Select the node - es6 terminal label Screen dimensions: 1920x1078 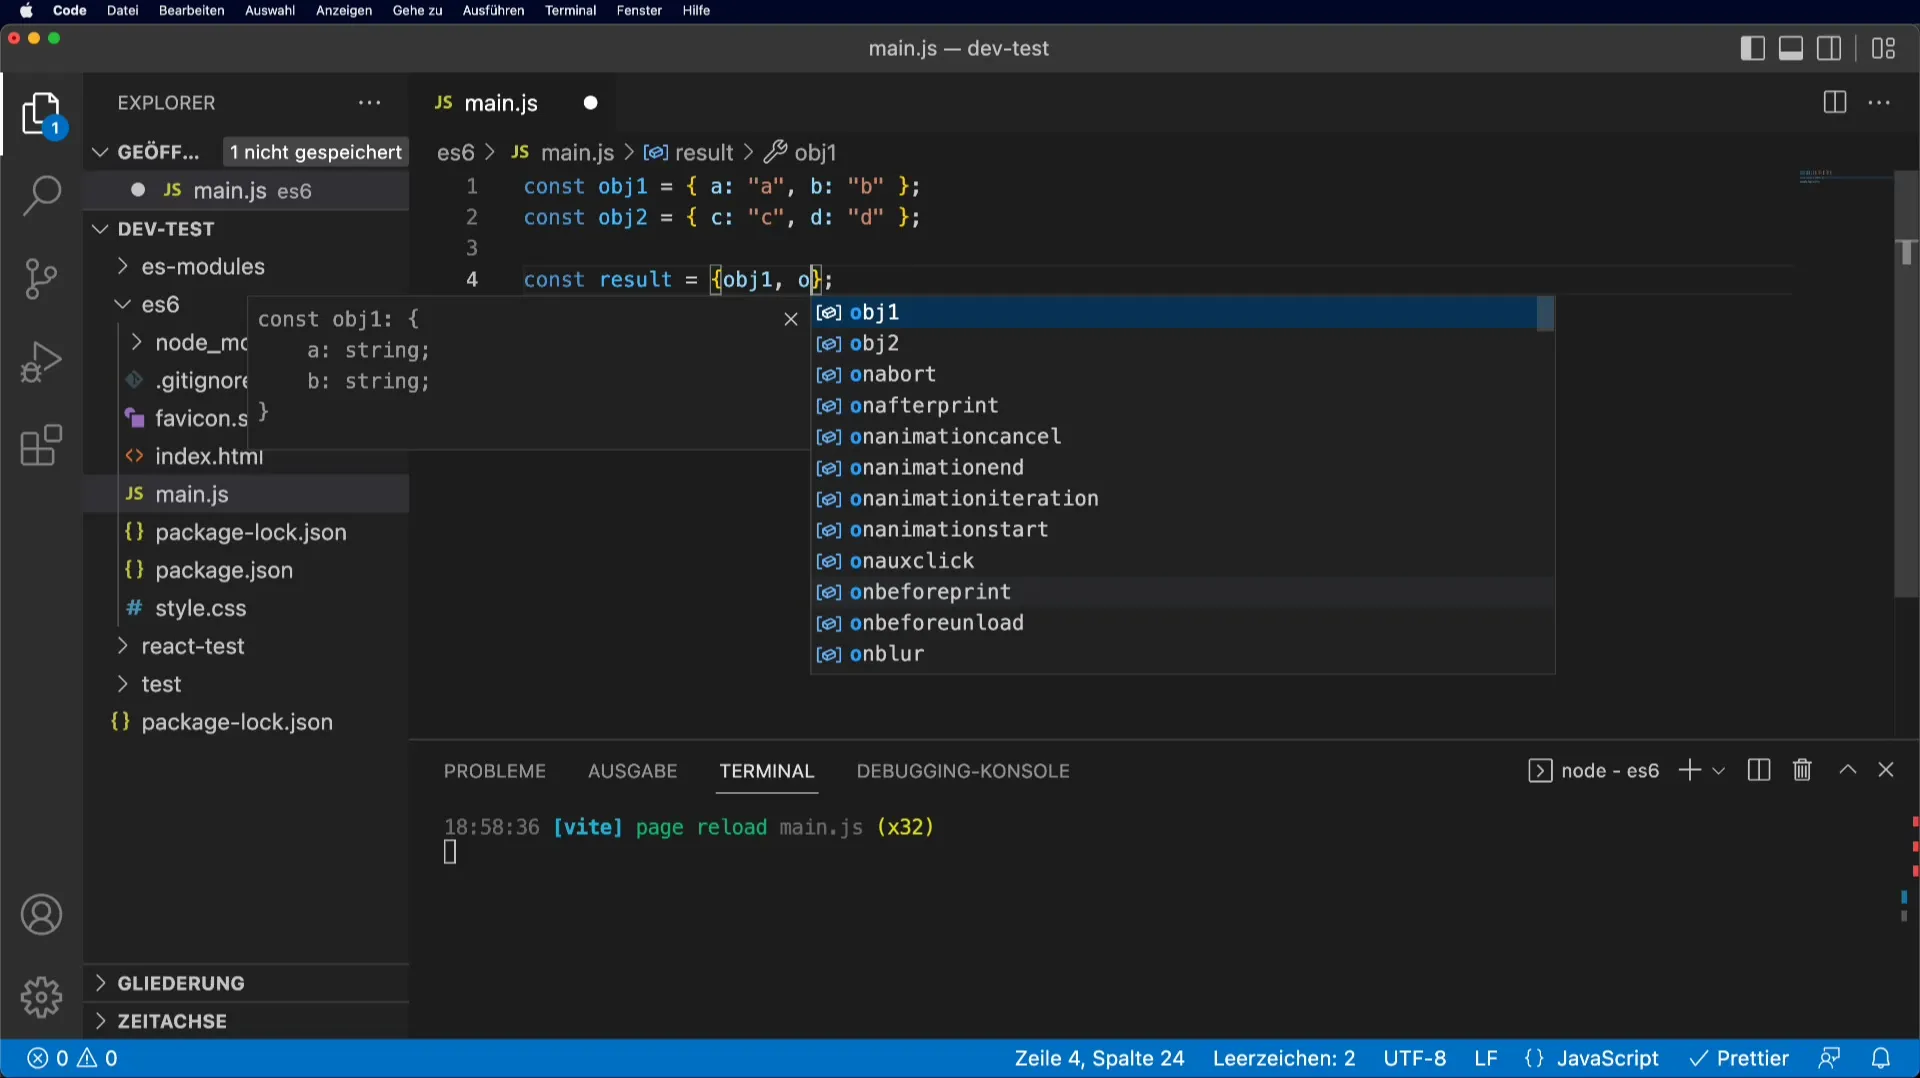tap(1594, 771)
